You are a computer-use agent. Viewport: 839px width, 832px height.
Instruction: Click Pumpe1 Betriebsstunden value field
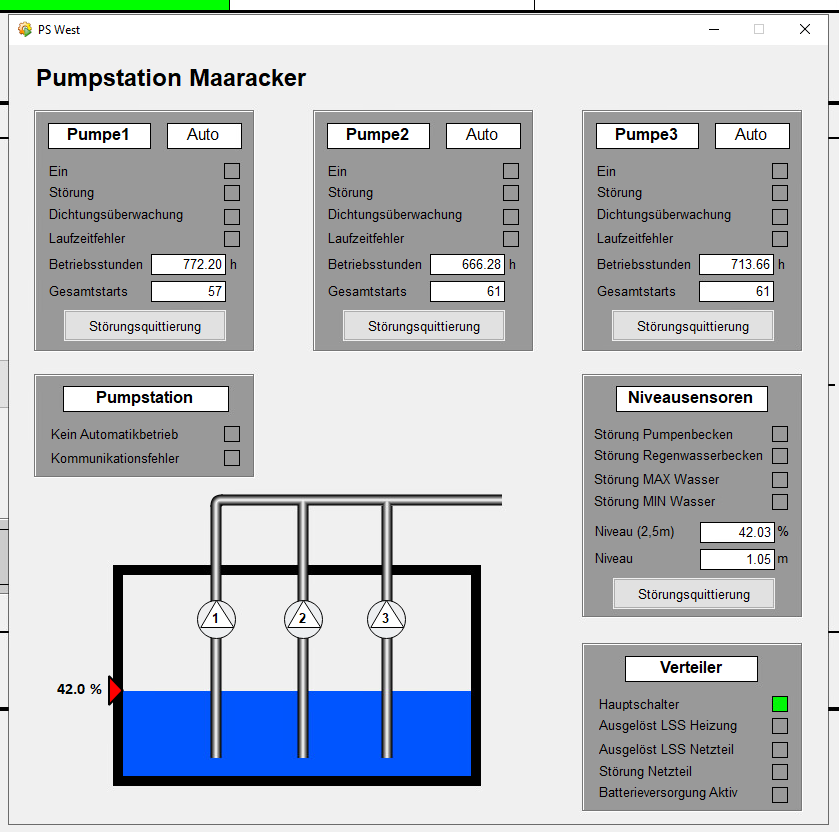(x=188, y=265)
